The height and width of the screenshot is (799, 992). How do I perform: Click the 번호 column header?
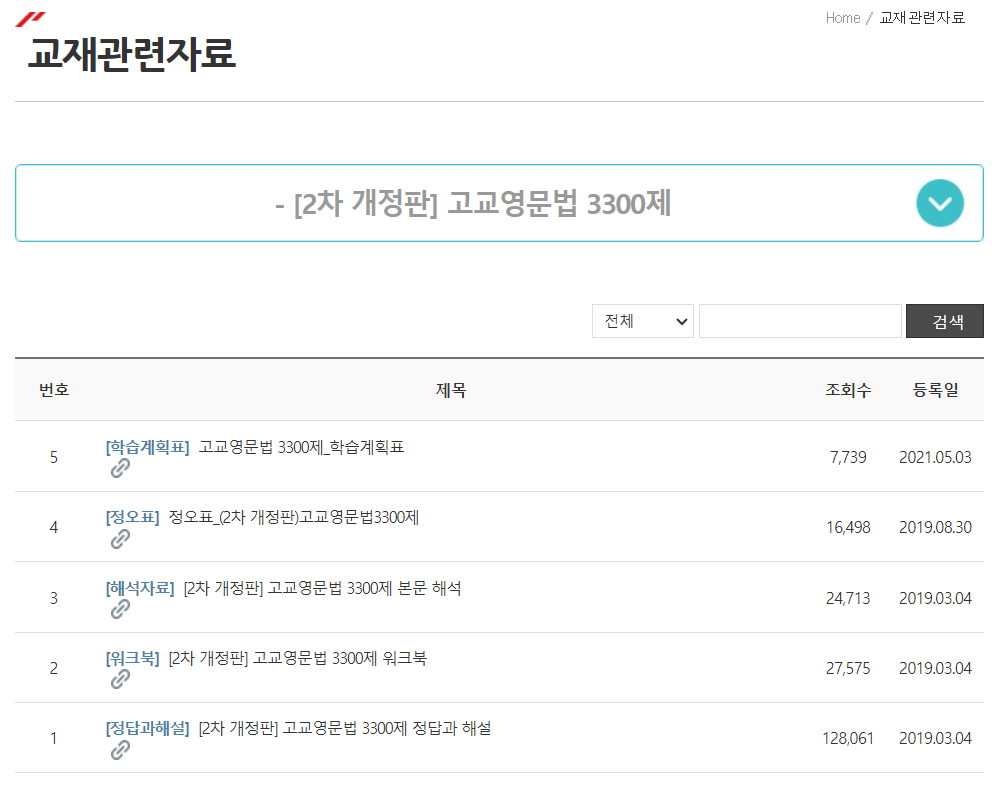coord(54,390)
